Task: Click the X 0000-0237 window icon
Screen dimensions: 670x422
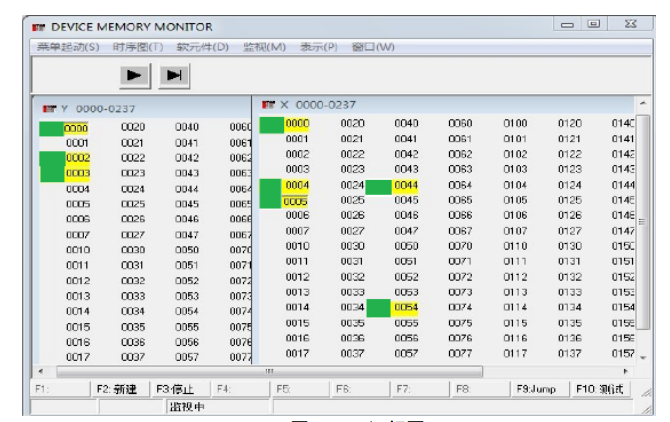Action: click(268, 105)
